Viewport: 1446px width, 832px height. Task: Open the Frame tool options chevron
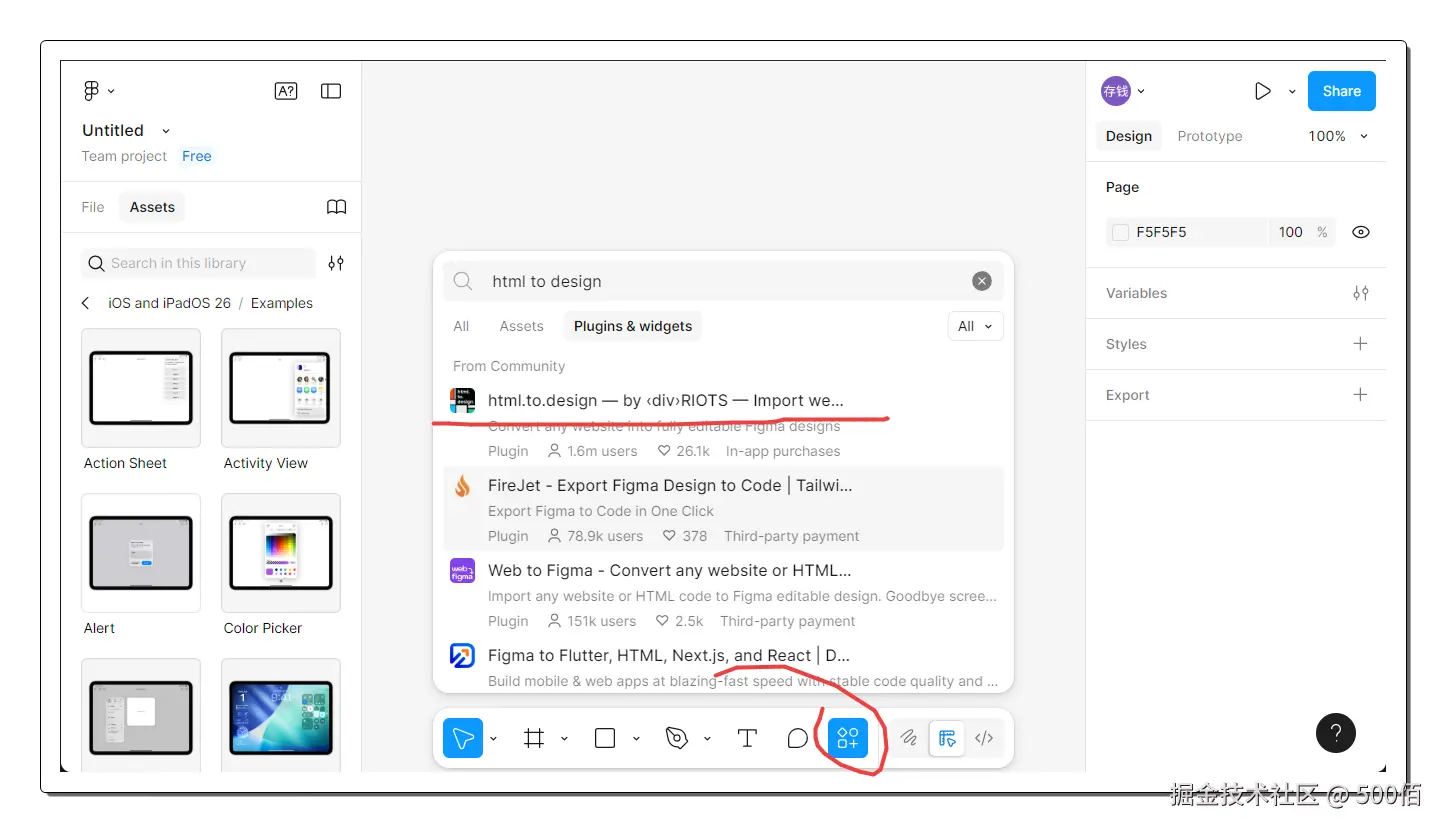[564, 739]
